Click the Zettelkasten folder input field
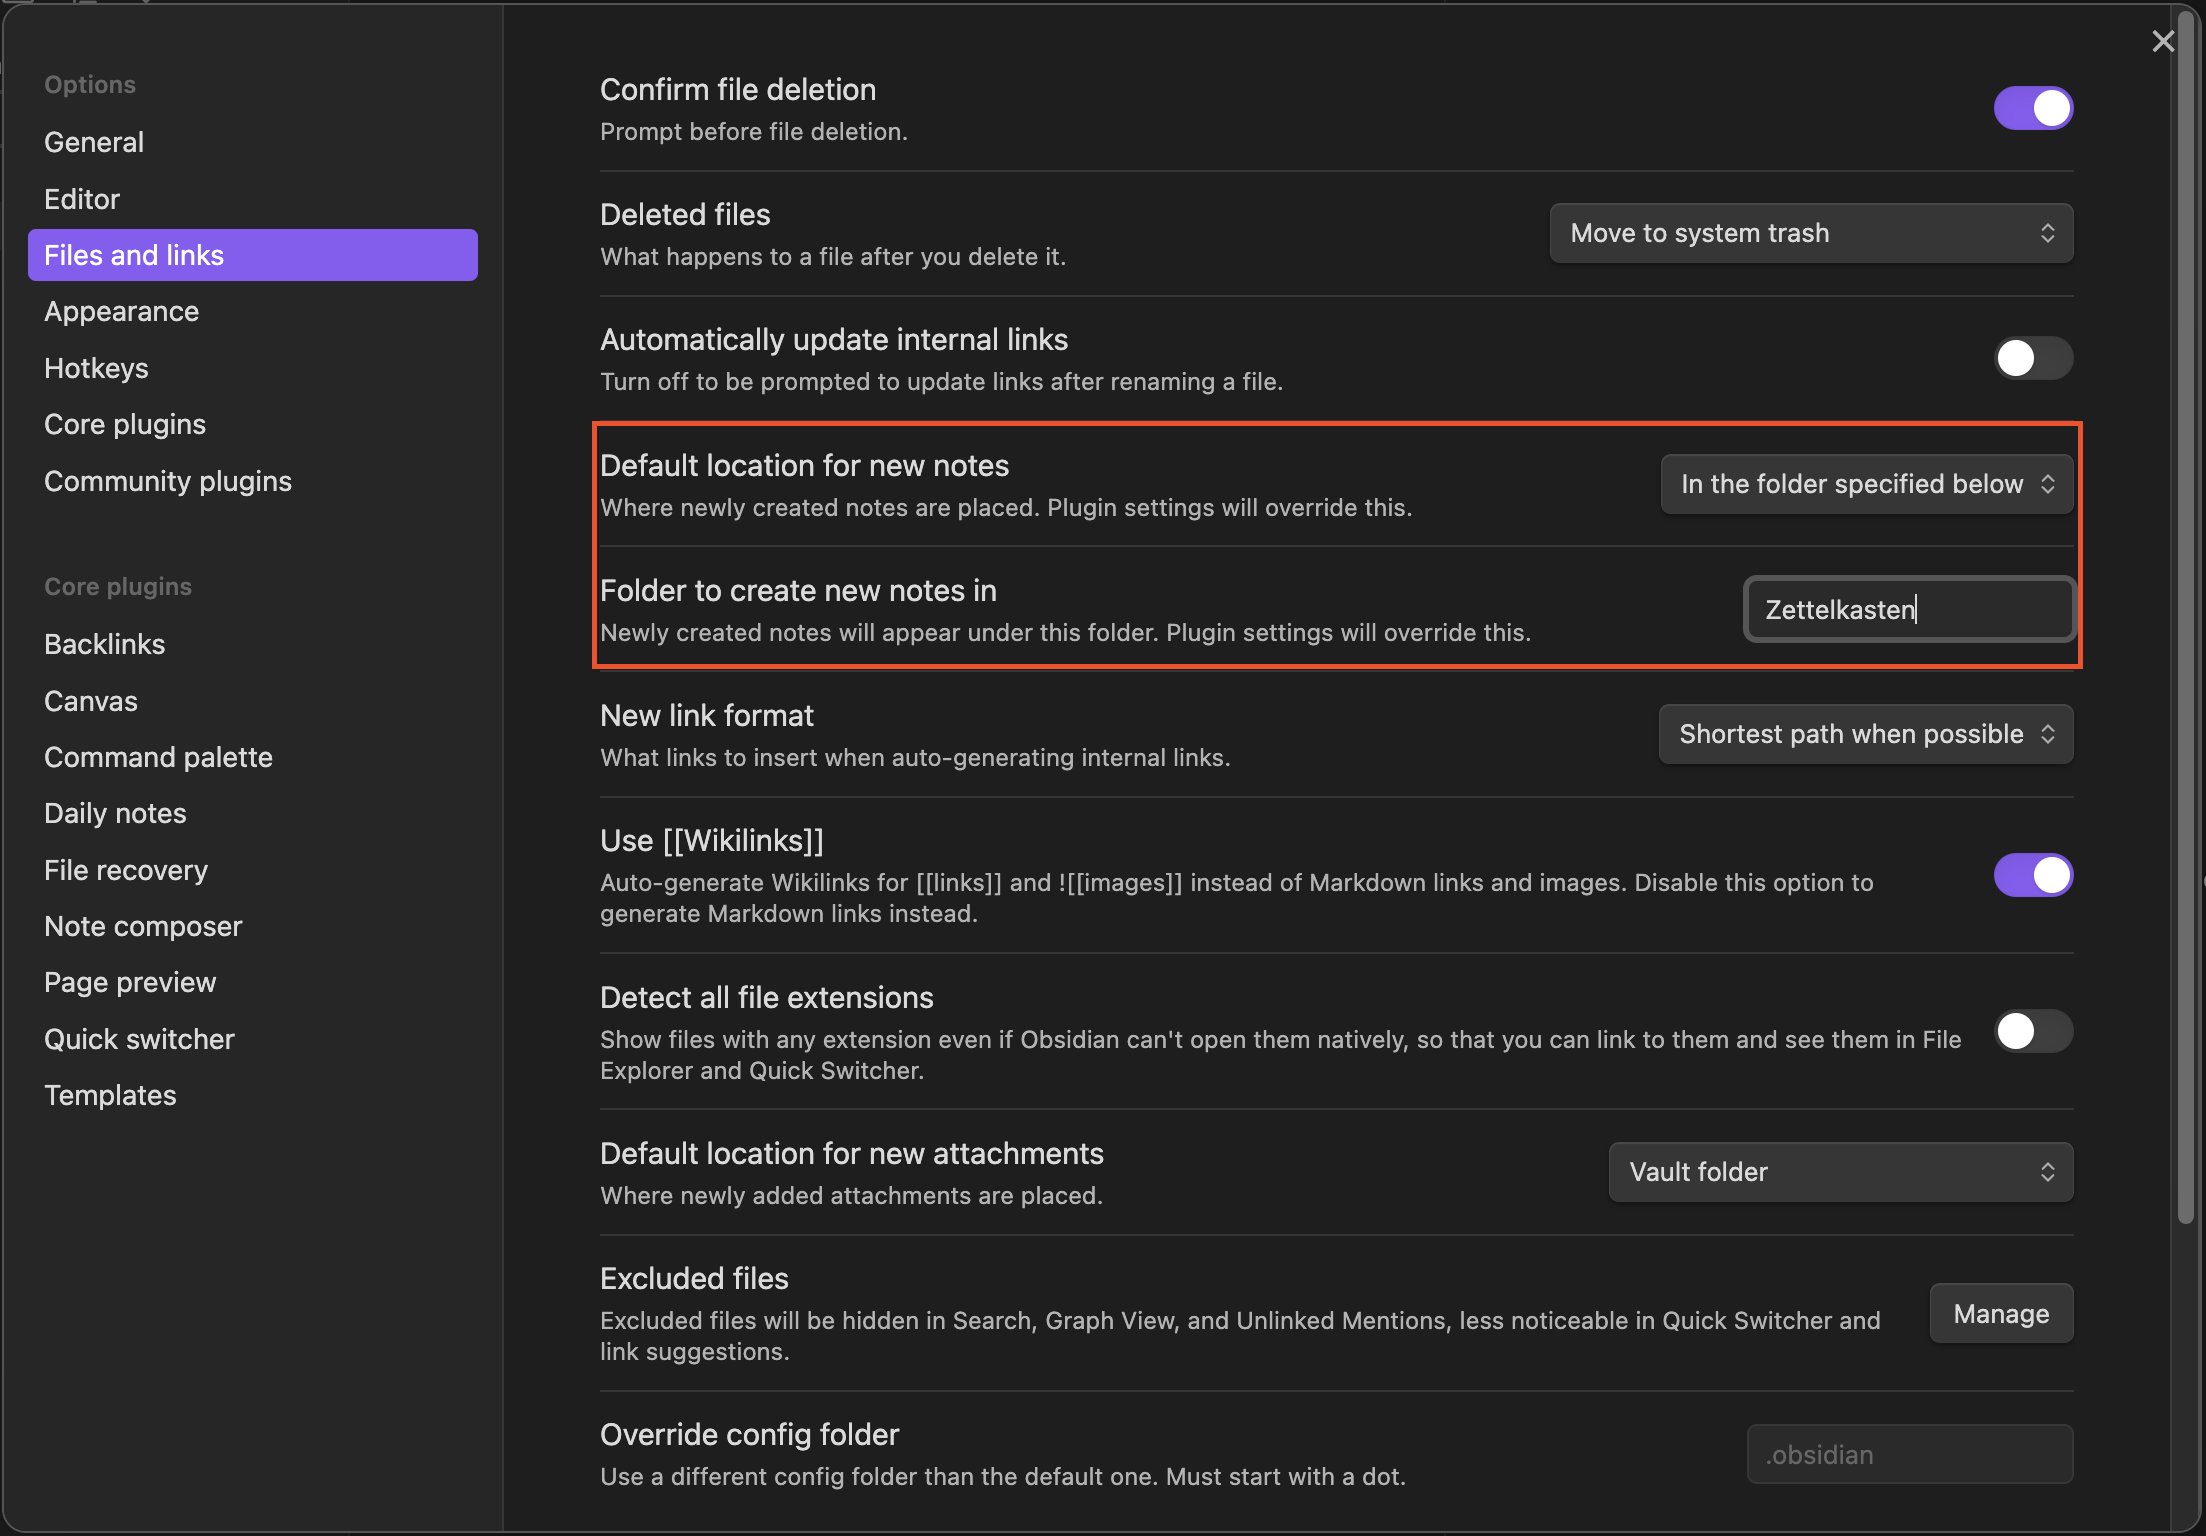 click(x=1908, y=609)
